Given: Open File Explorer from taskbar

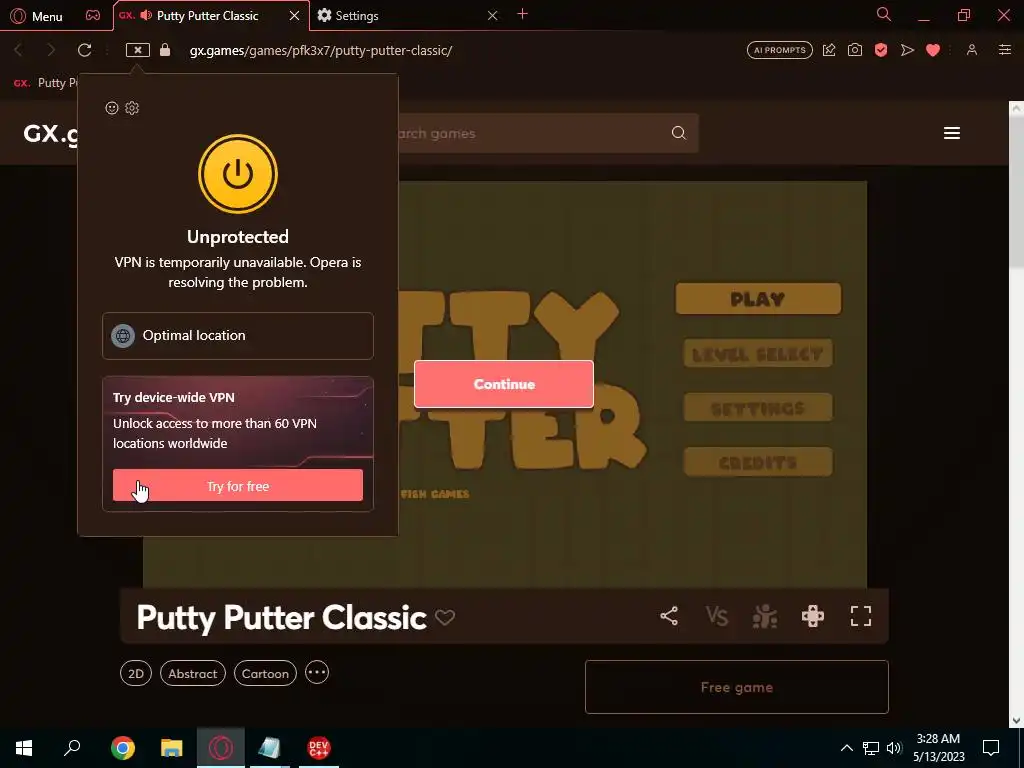Looking at the screenshot, I should [172, 748].
